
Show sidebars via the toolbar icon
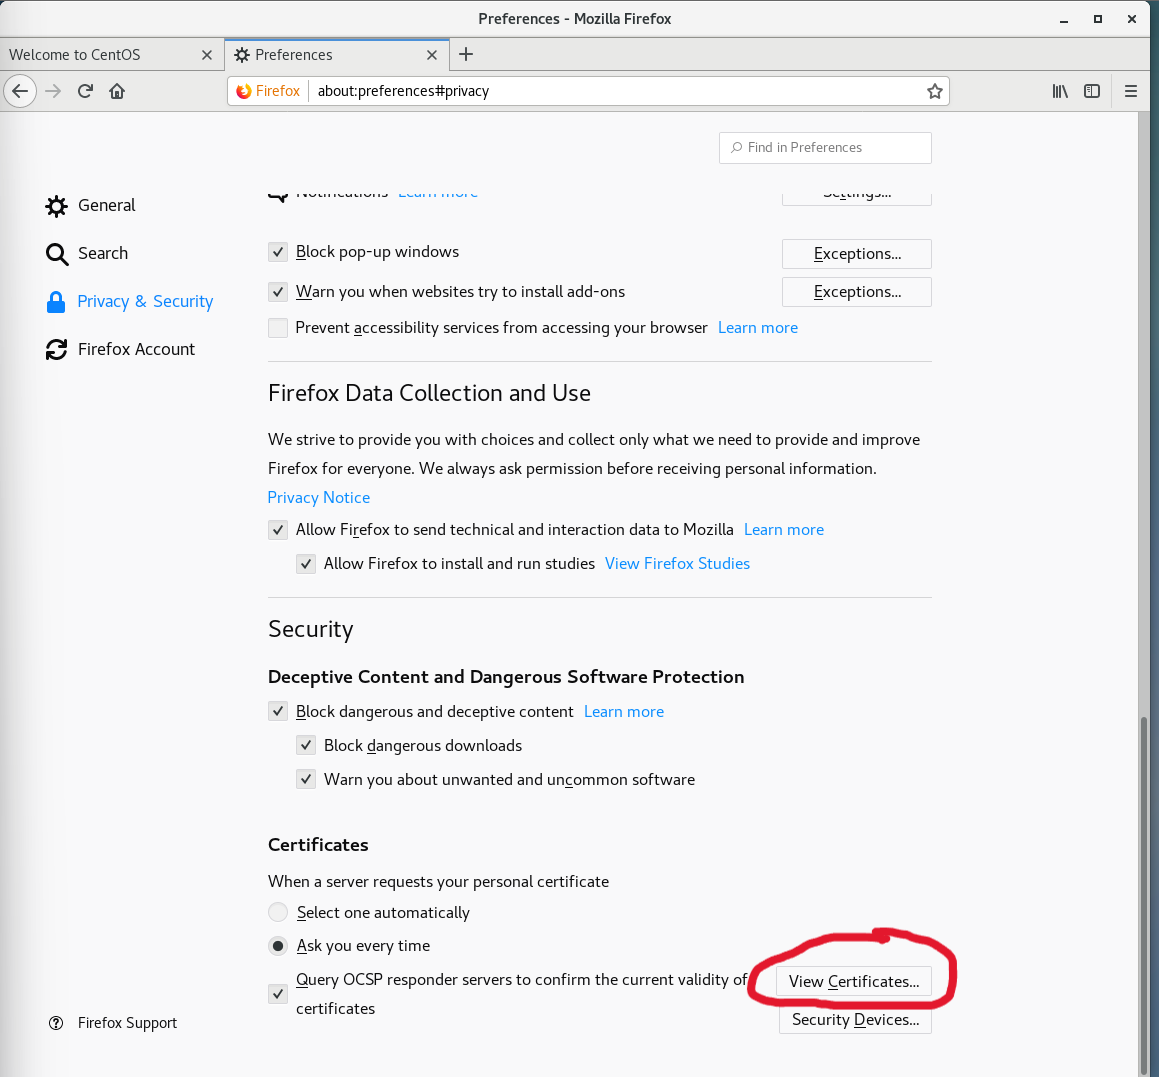pyautogui.click(x=1092, y=91)
